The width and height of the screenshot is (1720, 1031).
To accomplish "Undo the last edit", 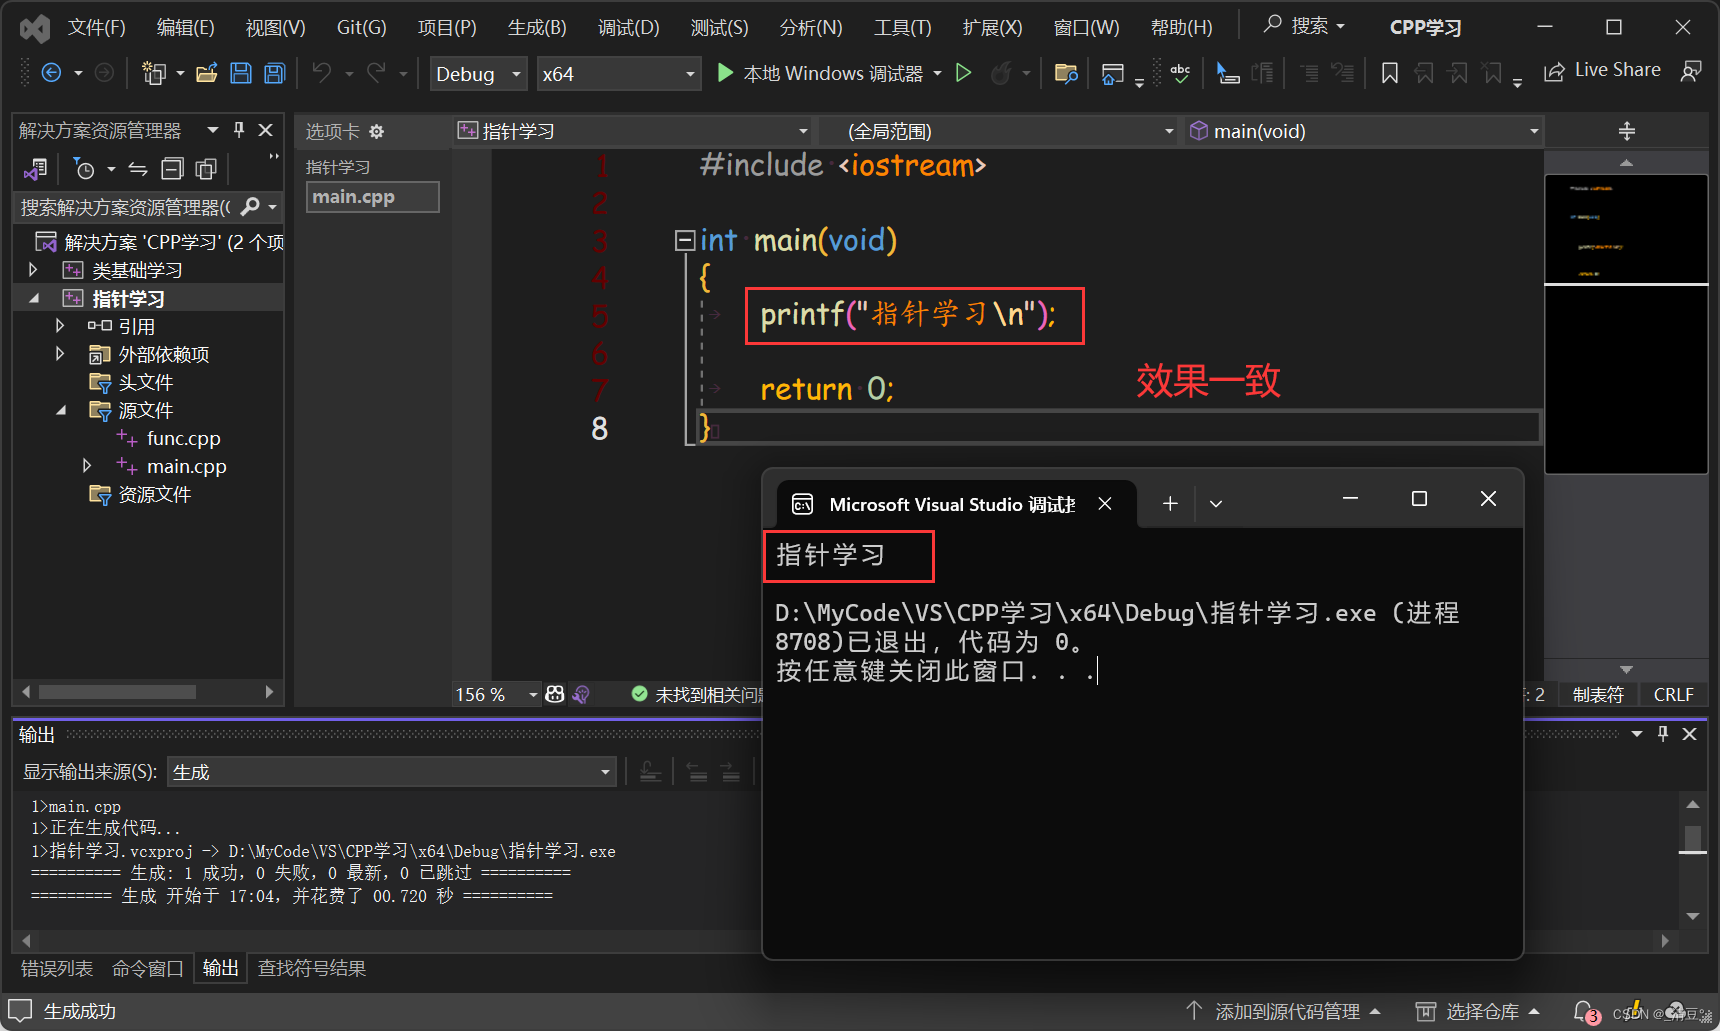I will [322, 73].
